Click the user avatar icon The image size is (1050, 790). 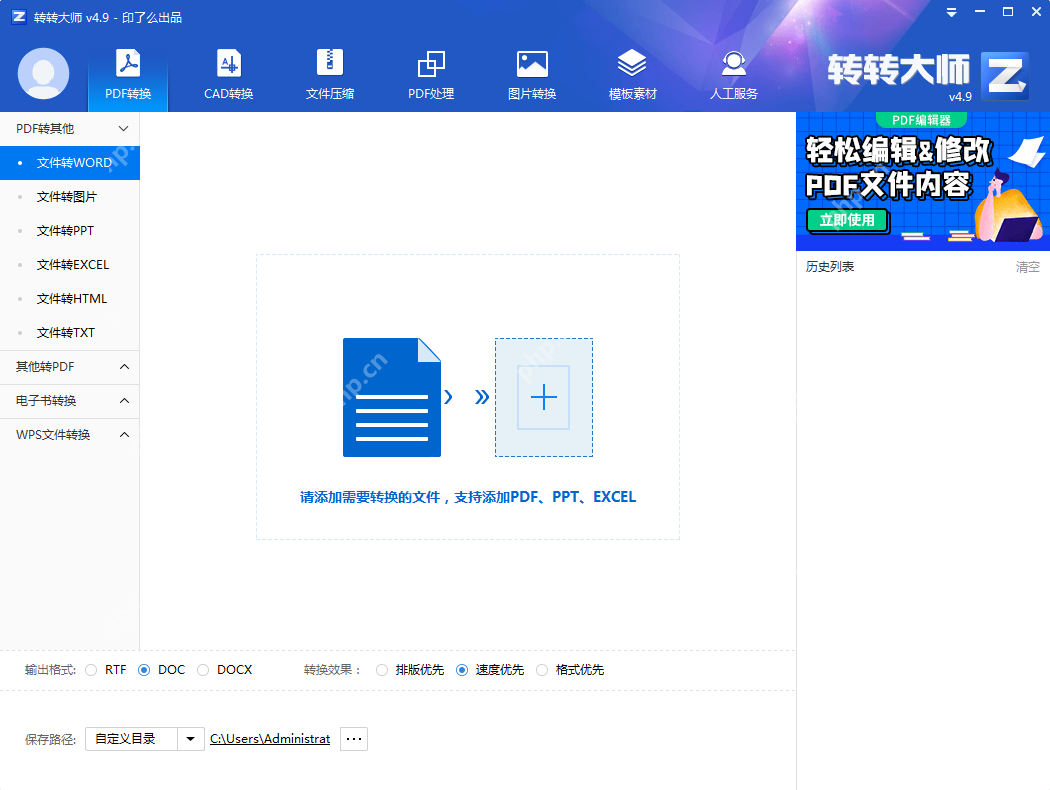[42, 73]
